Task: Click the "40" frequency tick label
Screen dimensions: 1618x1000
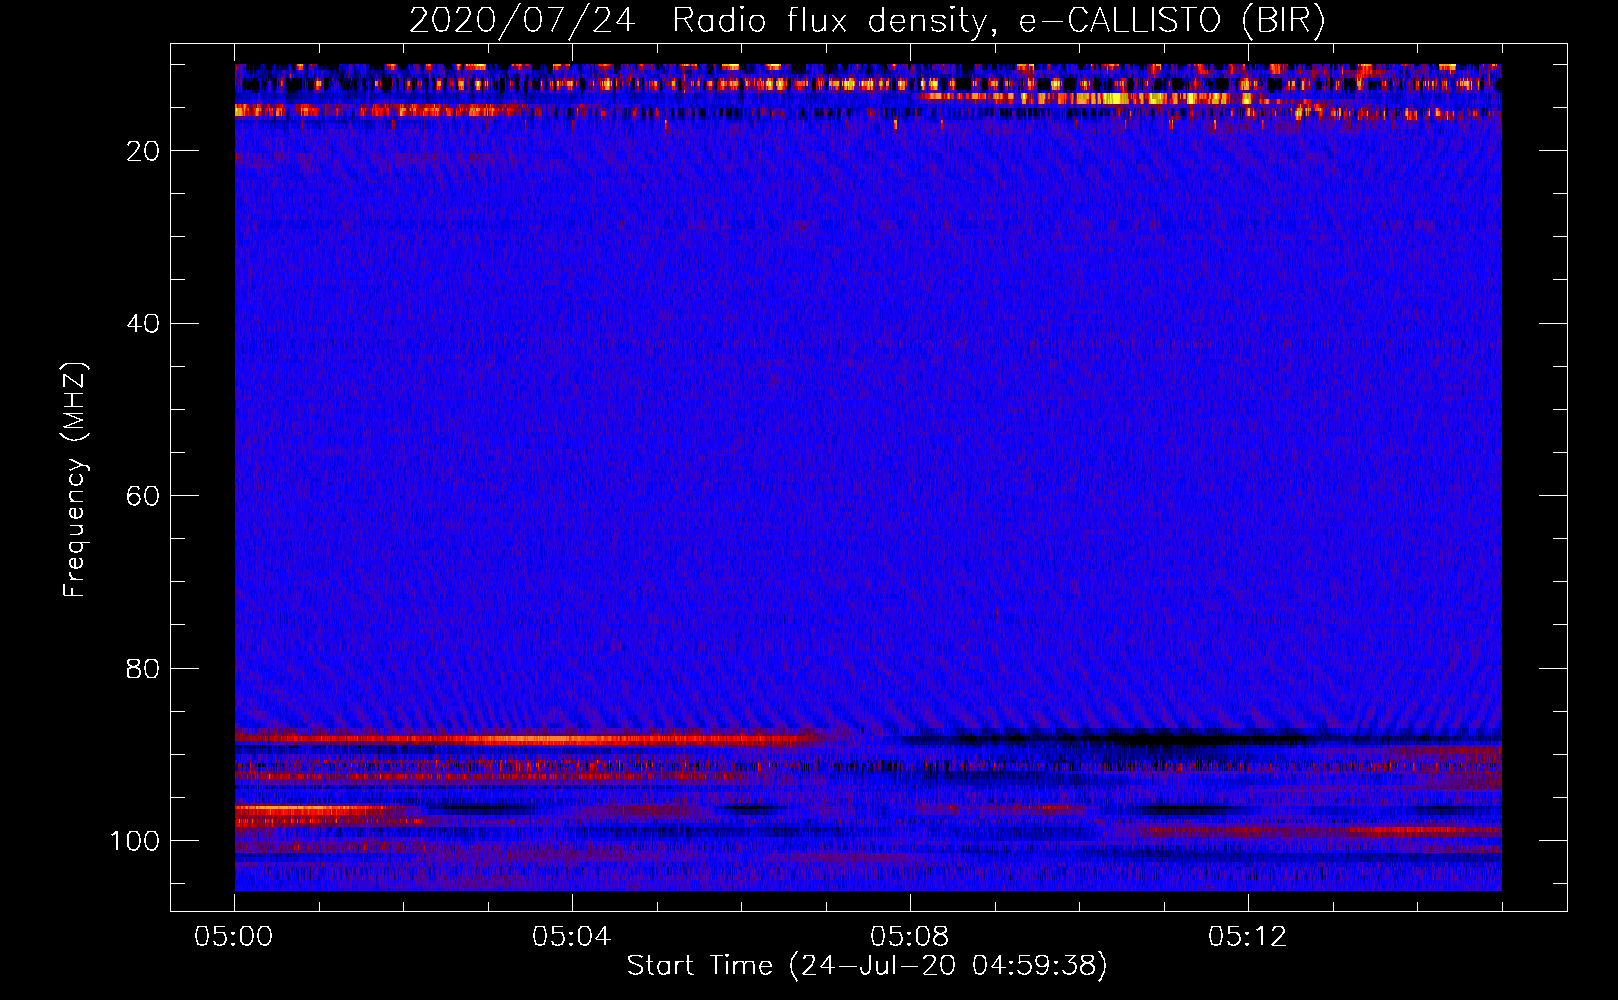Action: (x=144, y=324)
